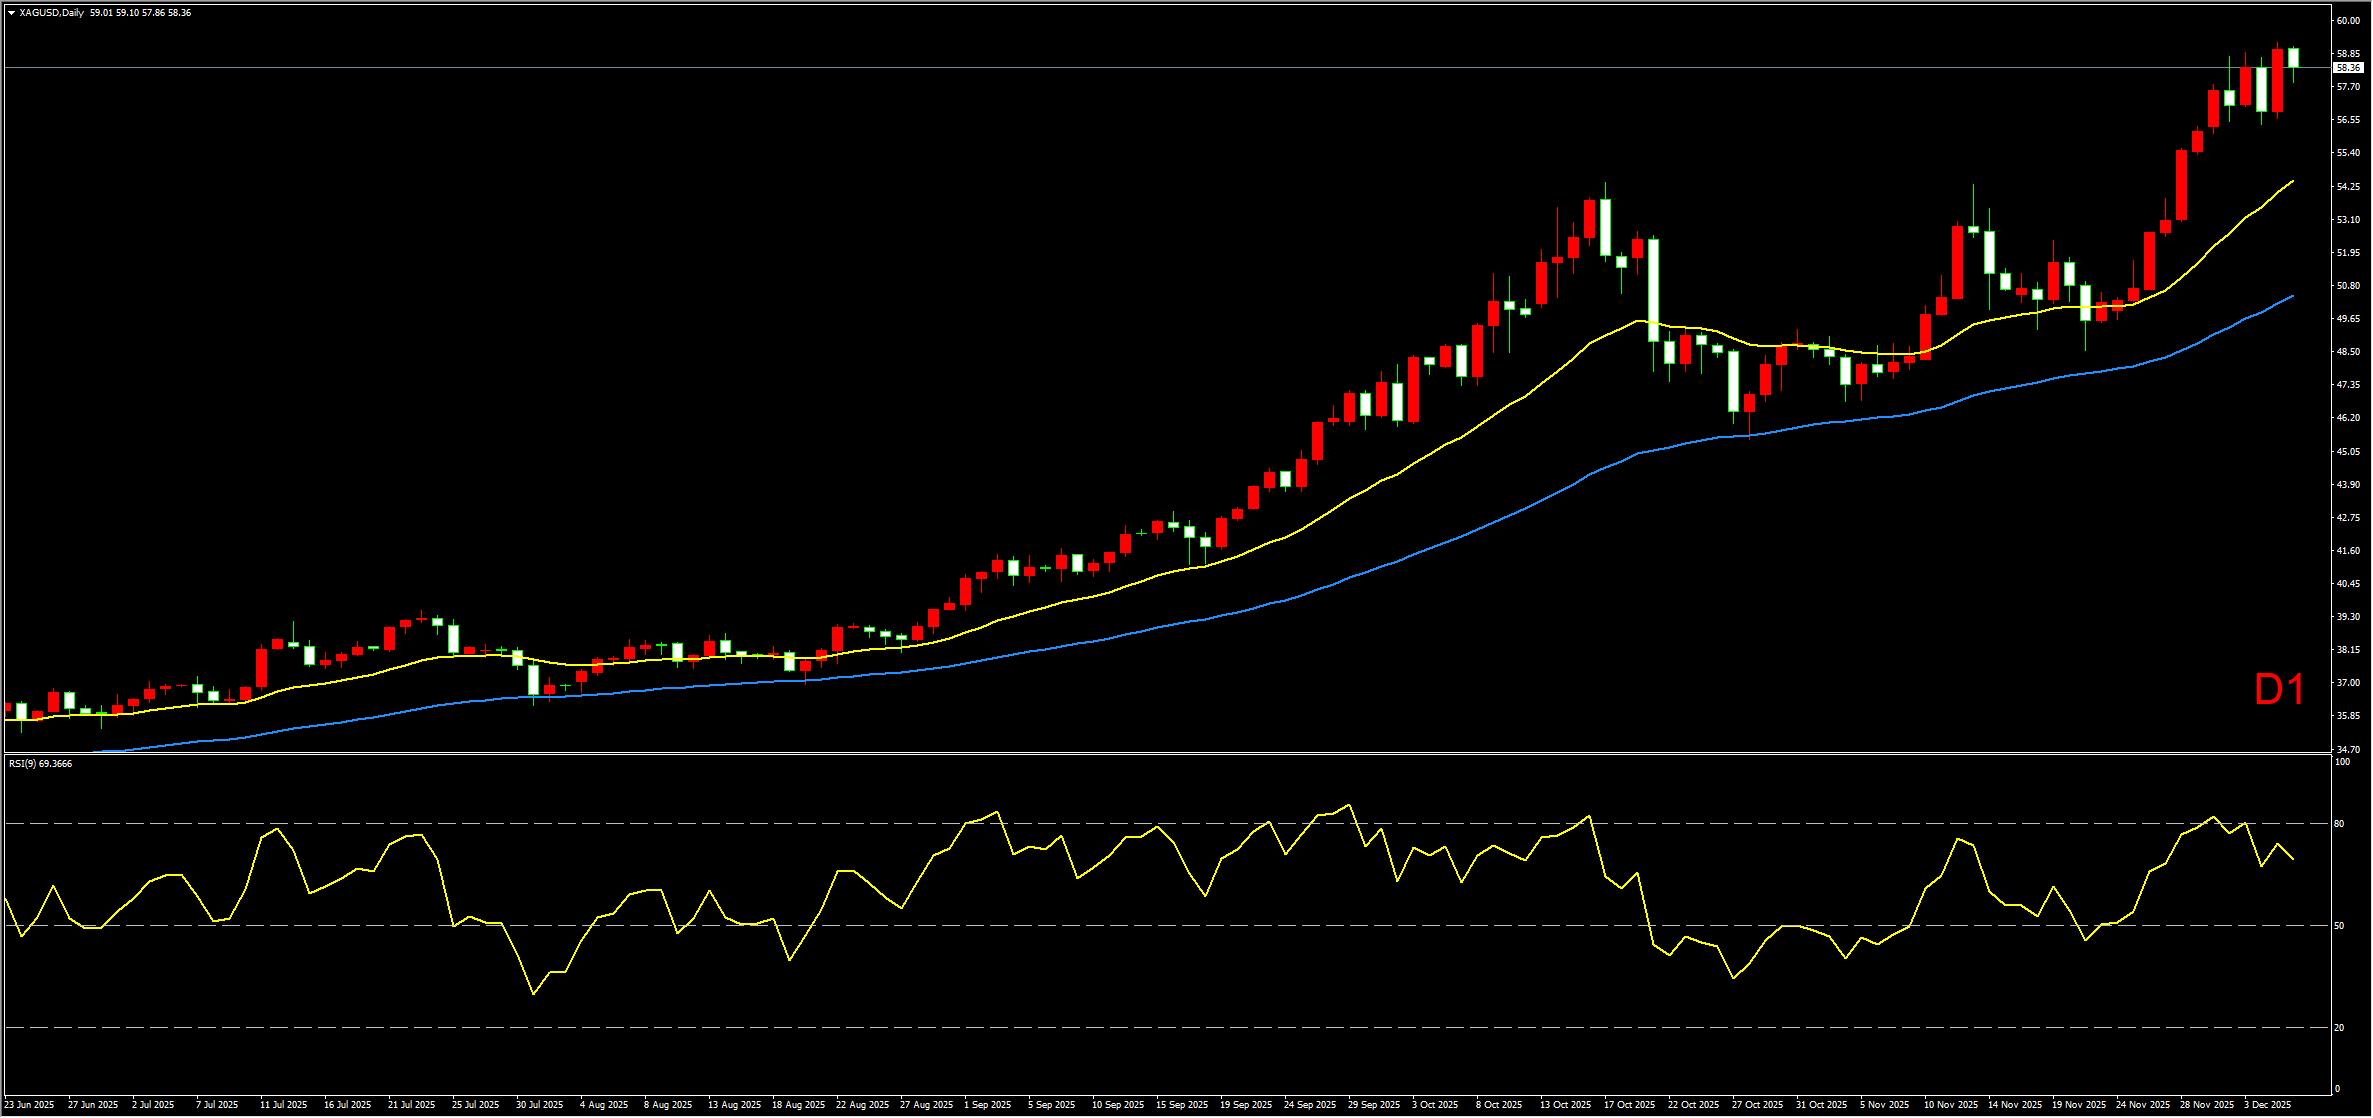Click the 53.10 price scale value

[2348, 219]
